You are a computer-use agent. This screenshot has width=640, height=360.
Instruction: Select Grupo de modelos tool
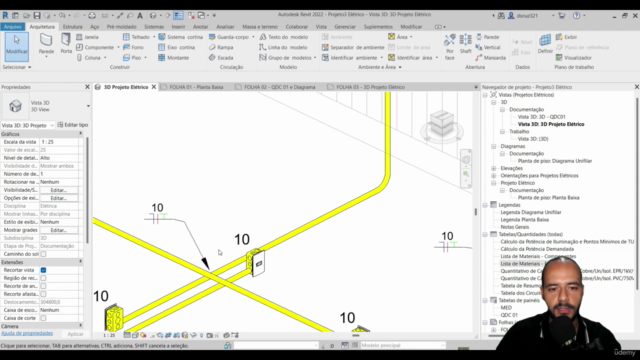[x=285, y=58]
